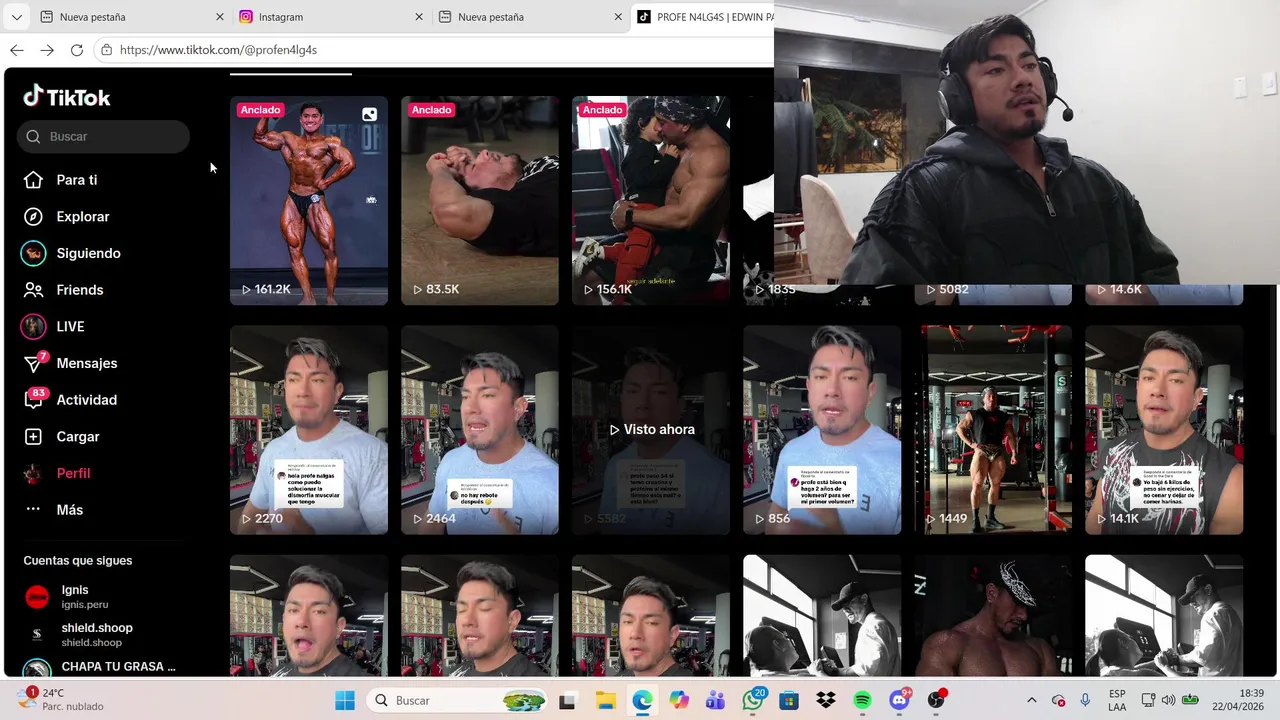Open Dropbox from taskbar
Screen dimensions: 1280x720
826,701
